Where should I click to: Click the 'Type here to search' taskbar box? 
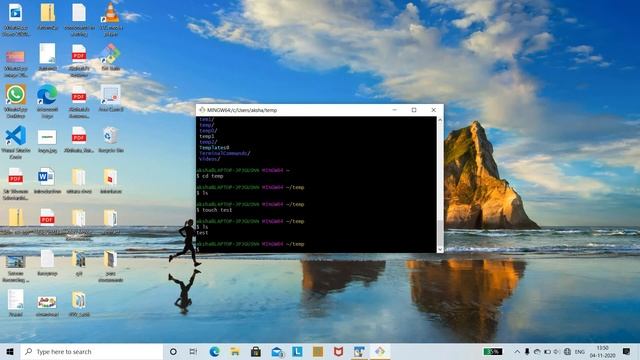coord(92,351)
